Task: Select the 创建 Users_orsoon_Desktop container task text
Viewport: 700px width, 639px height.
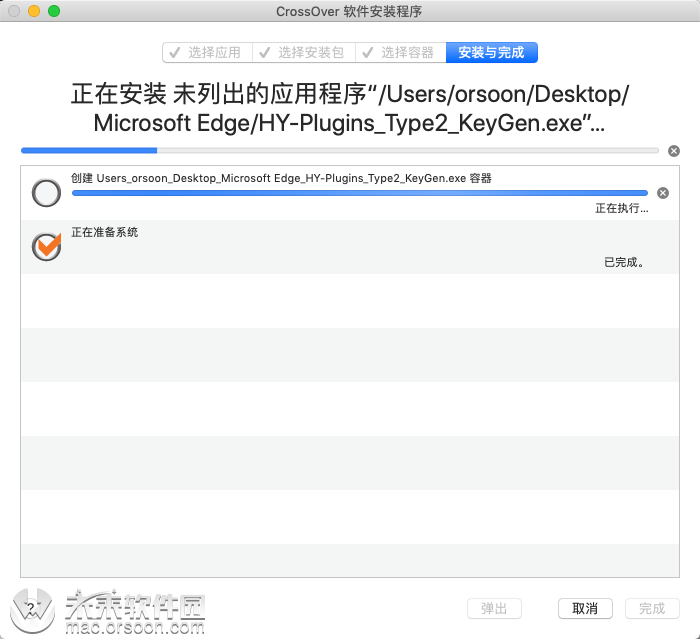Action: (281, 178)
